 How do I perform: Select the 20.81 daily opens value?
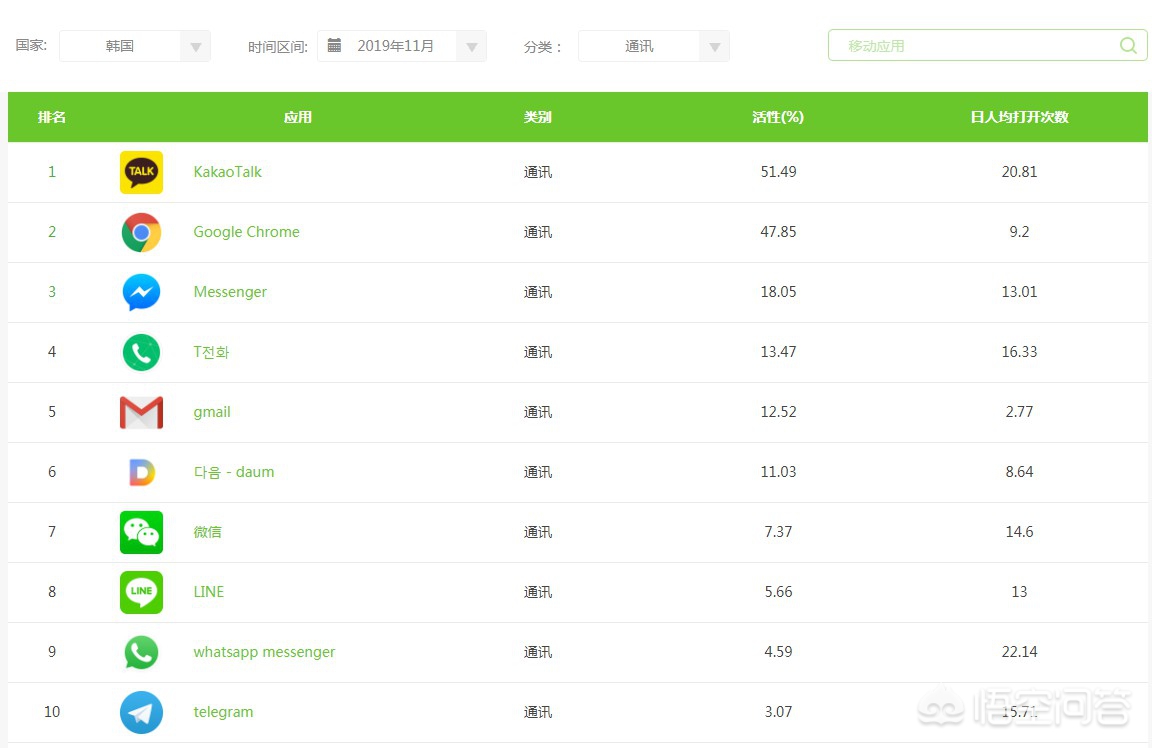coord(1019,172)
